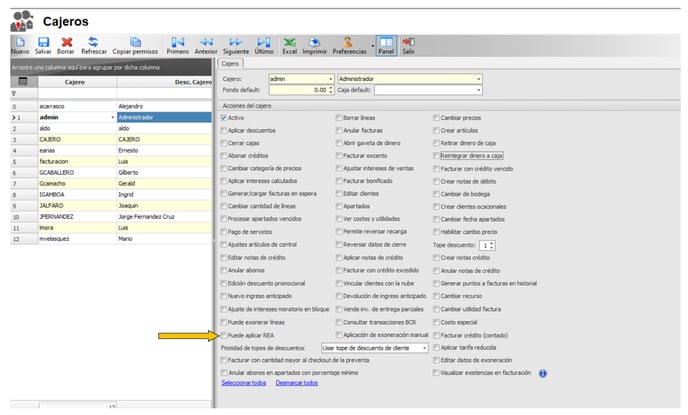Enable Vincular clientes con la nube
This screenshot has width=688, height=415.
click(339, 284)
